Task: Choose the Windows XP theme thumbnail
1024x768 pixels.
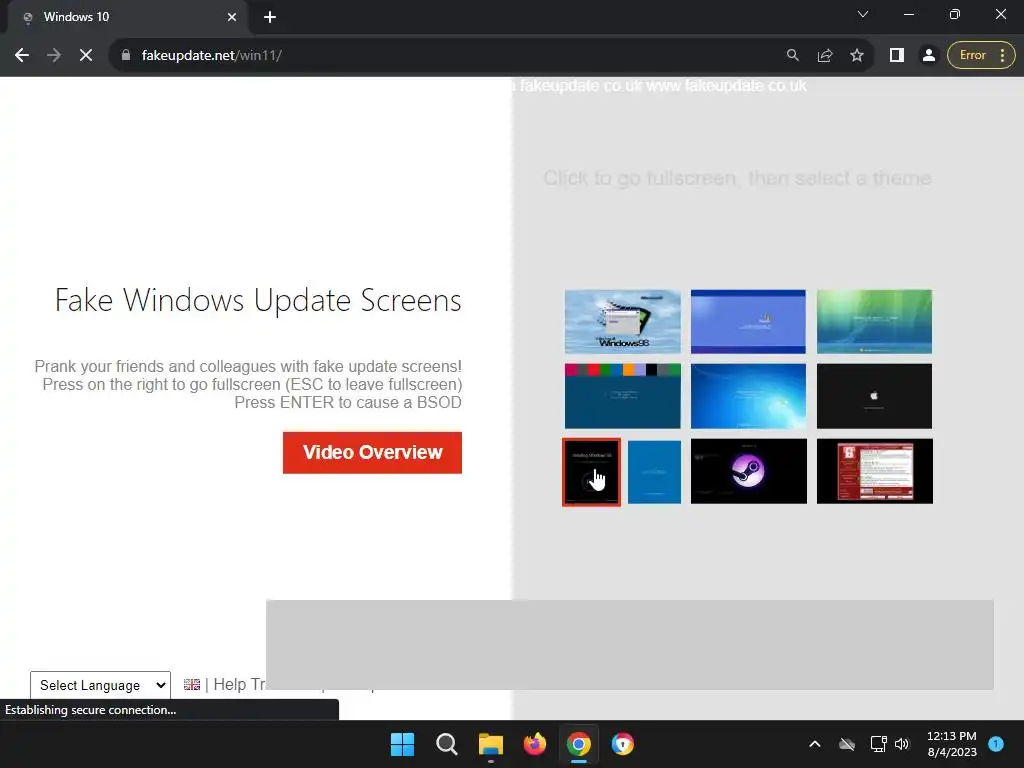Action: coord(748,321)
